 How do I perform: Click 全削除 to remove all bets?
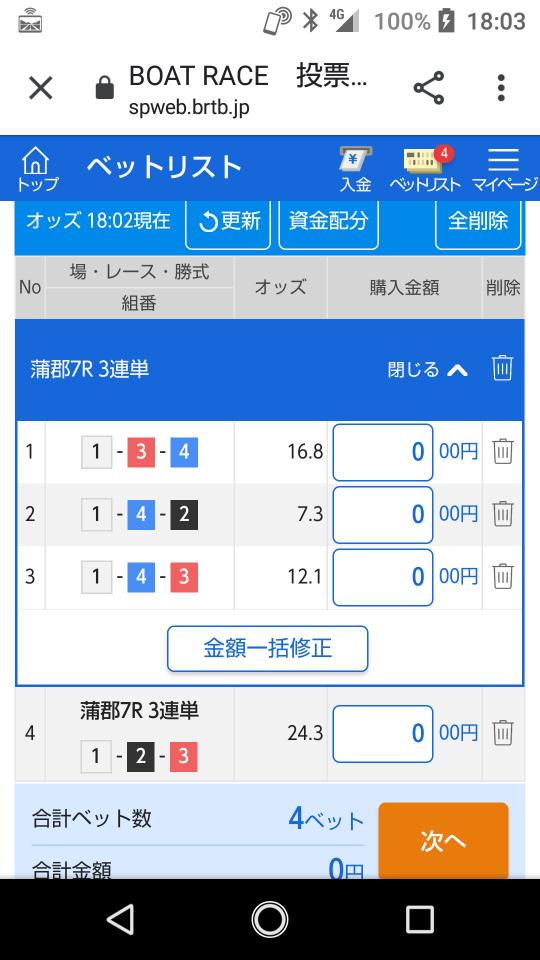point(478,221)
